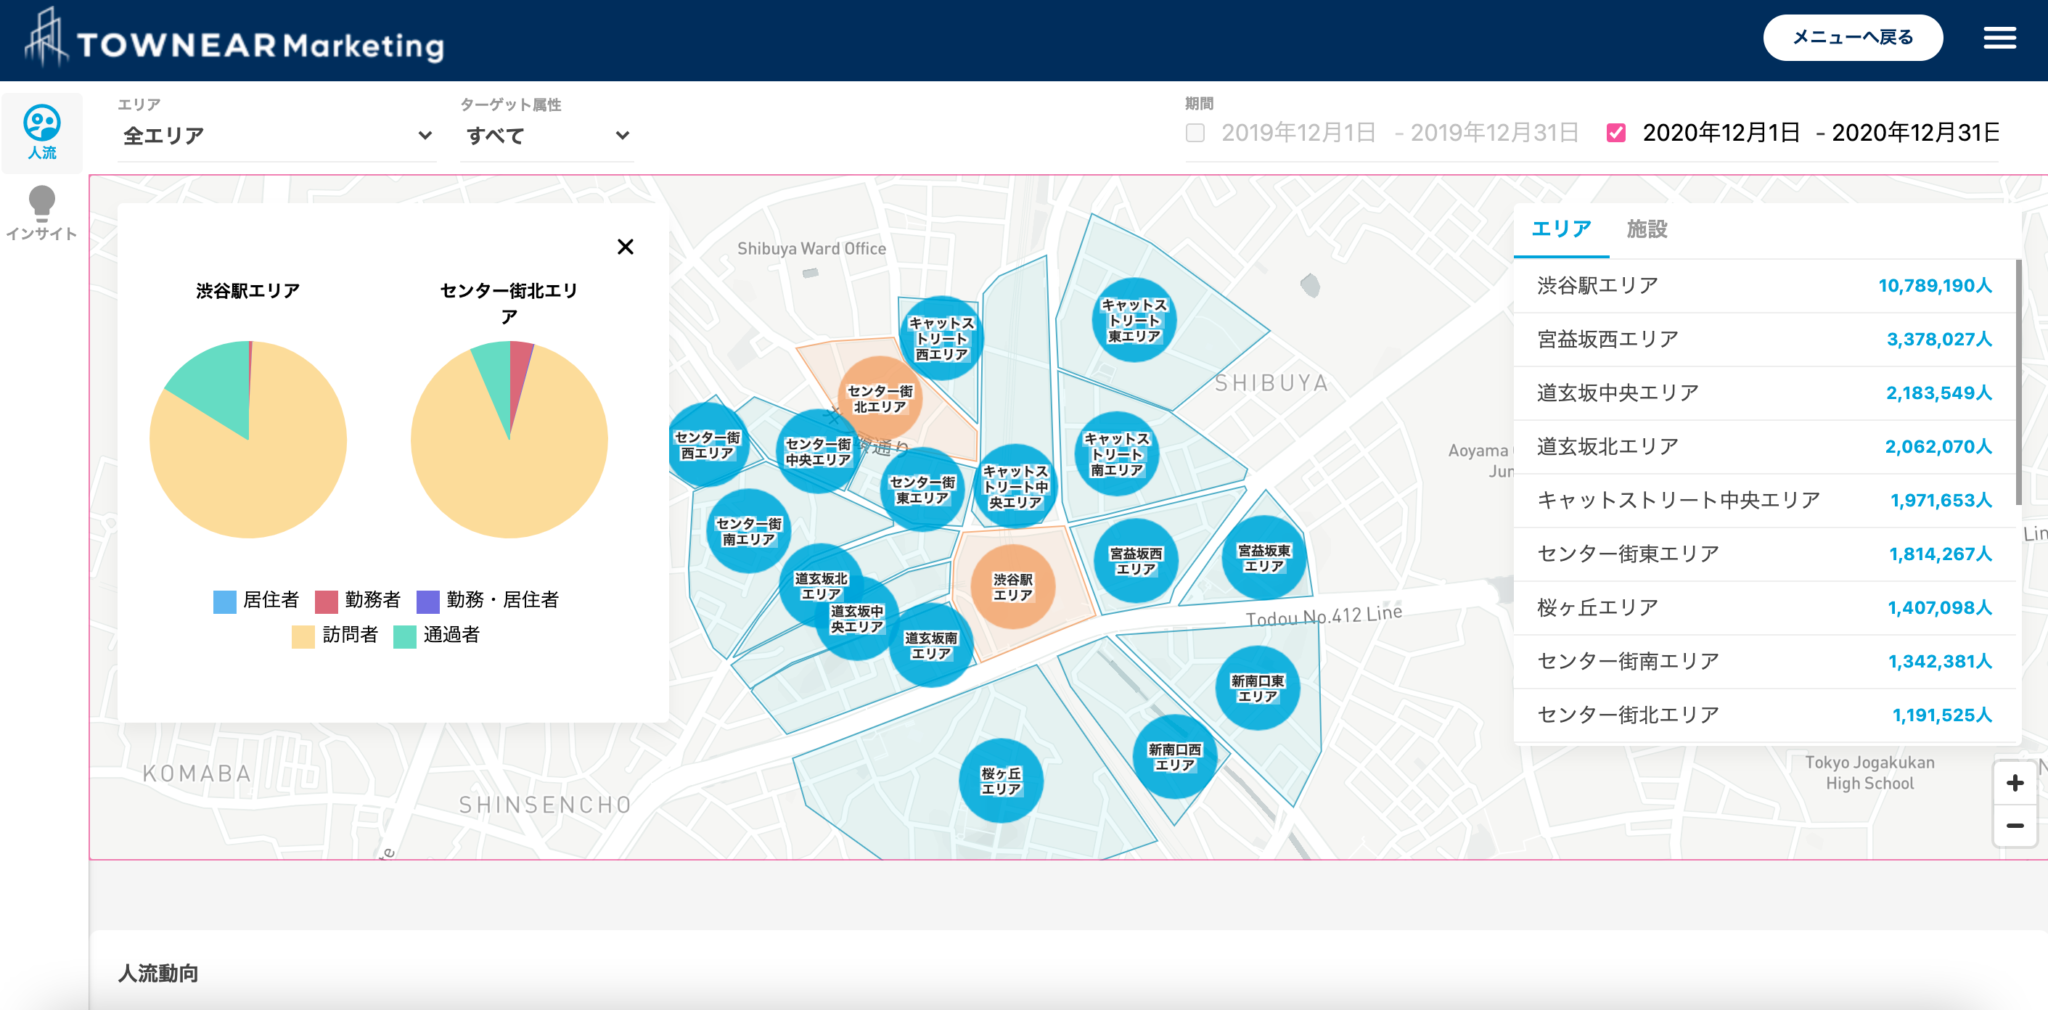
Task: Click the 訪問者 legend swatch
Action: coord(303,636)
